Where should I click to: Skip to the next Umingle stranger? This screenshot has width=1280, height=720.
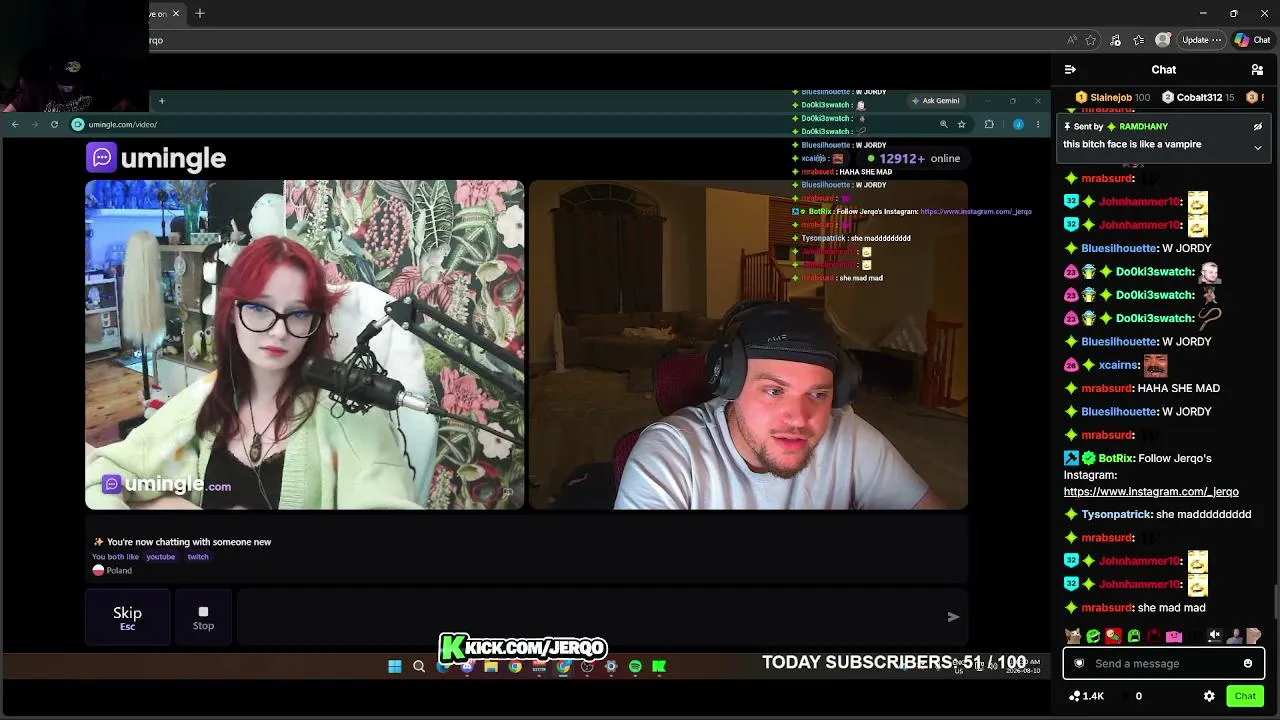[127, 617]
